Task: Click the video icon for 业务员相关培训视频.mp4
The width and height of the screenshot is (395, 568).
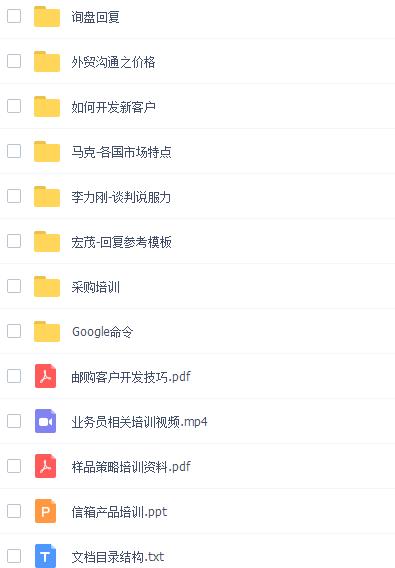Action: click(46, 421)
